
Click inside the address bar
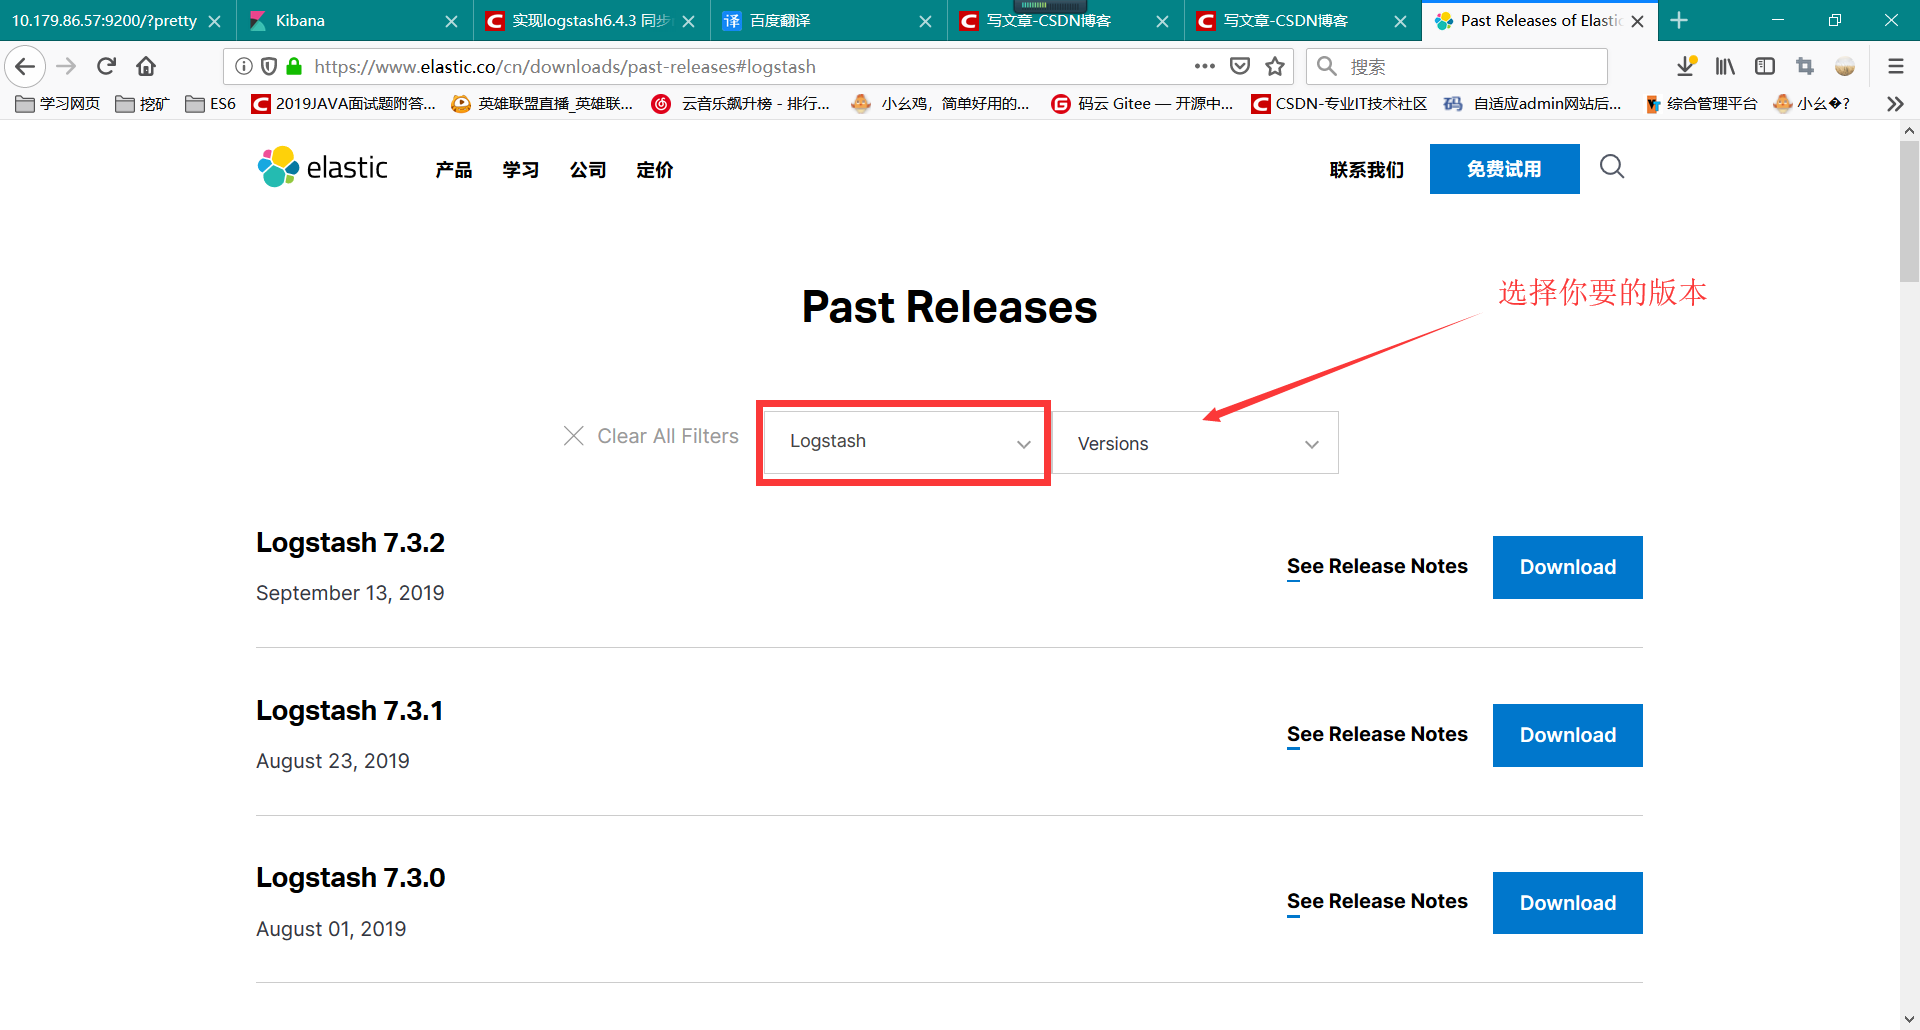(x=700, y=66)
